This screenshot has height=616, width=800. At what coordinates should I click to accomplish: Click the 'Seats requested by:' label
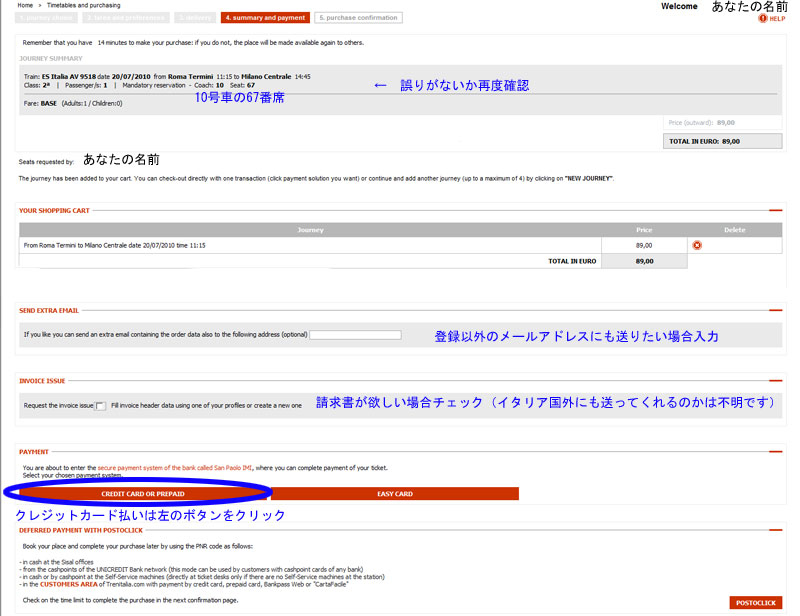(46, 162)
